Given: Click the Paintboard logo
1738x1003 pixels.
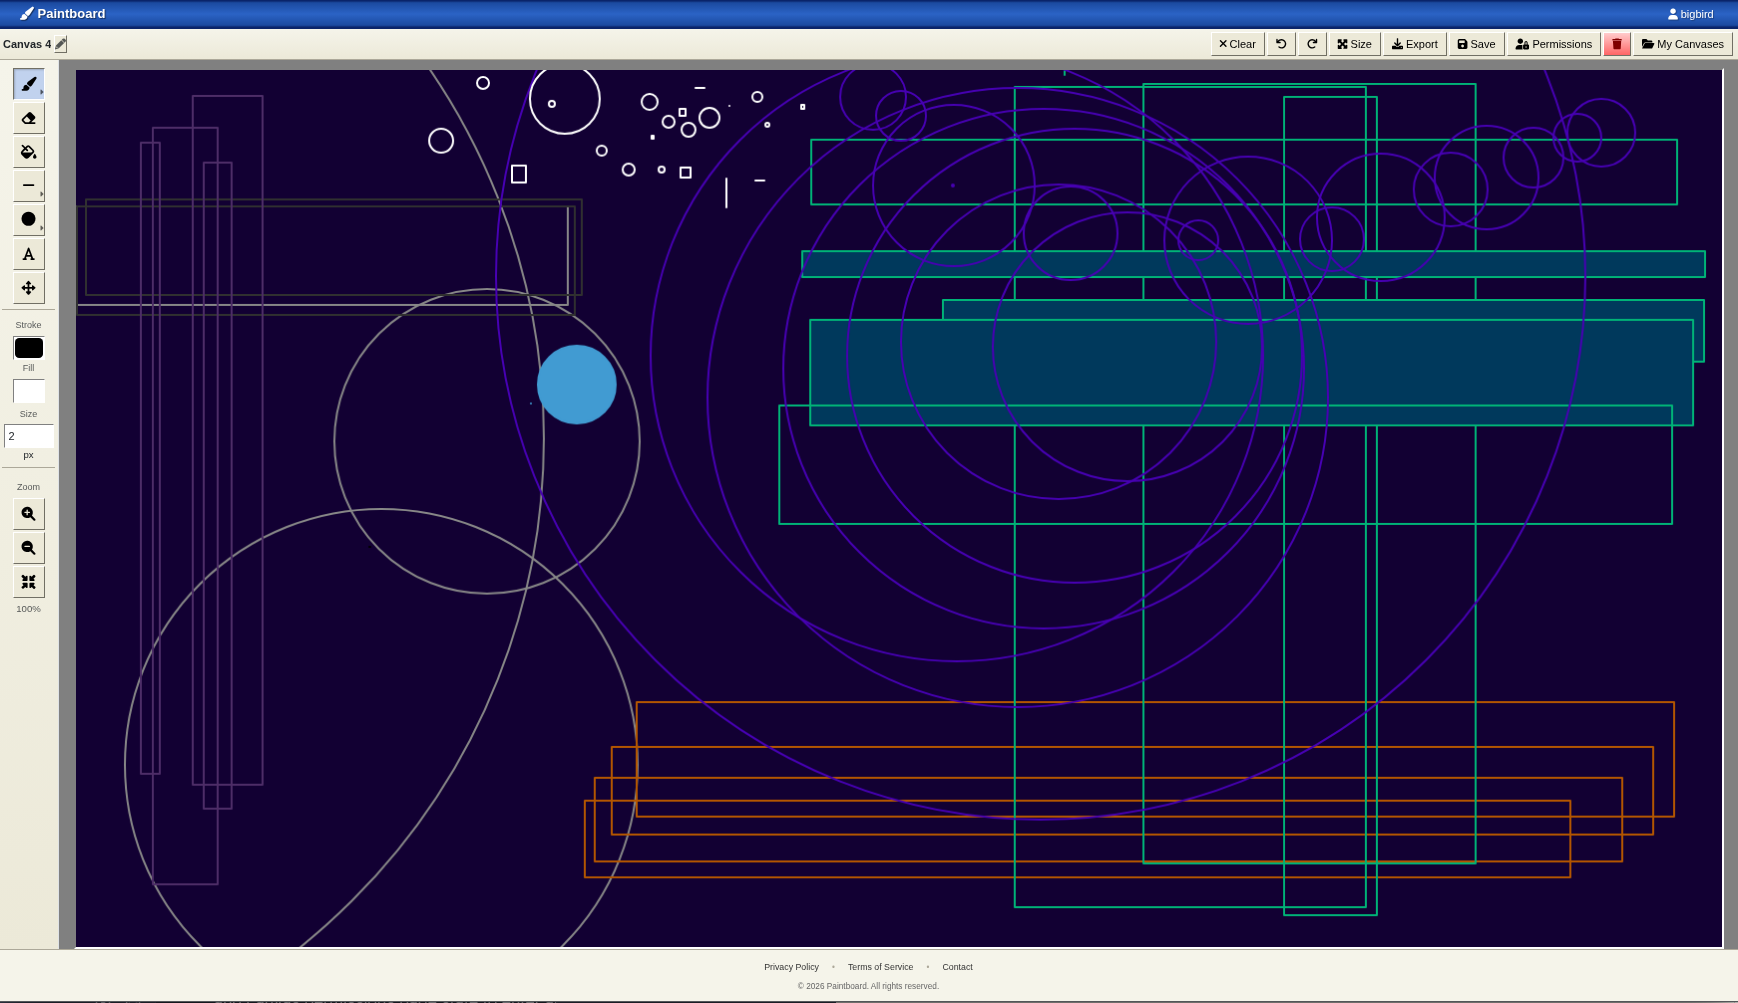Looking at the screenshot, I should pos(62,13).
